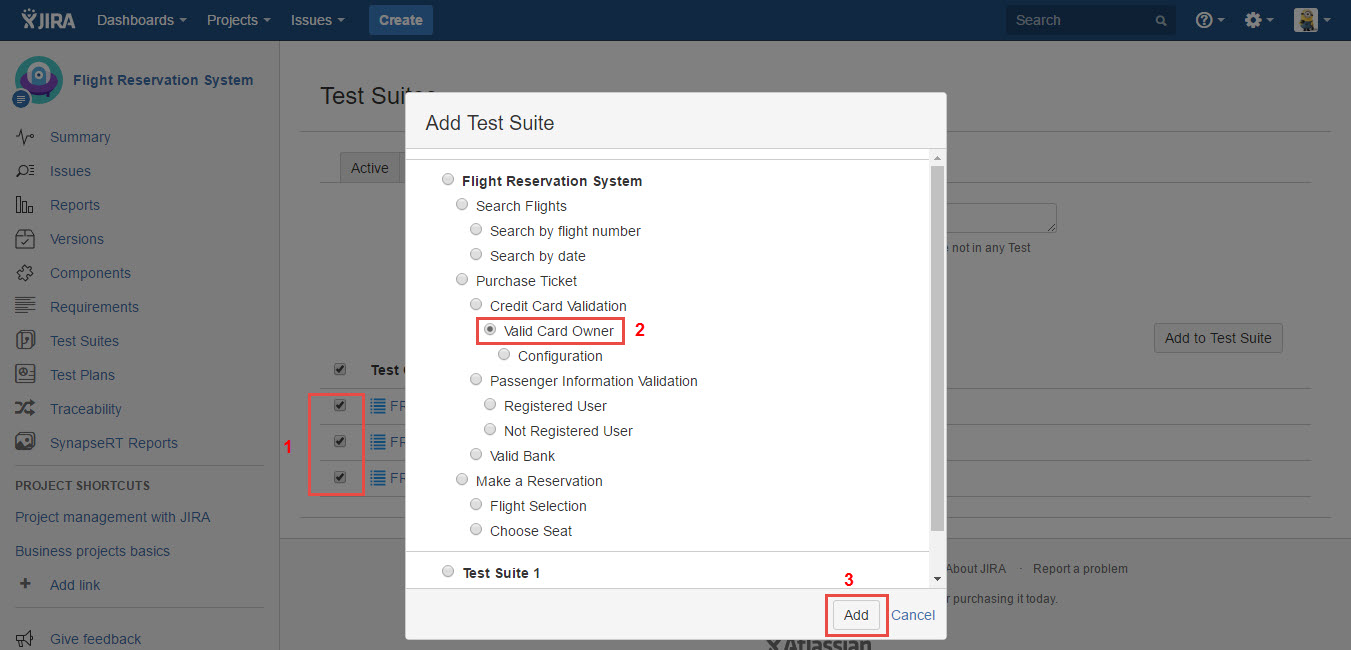This screenshot has width=1351, height=650.
Task: Click the Reports bar chart icon
Action: (26, 205)
